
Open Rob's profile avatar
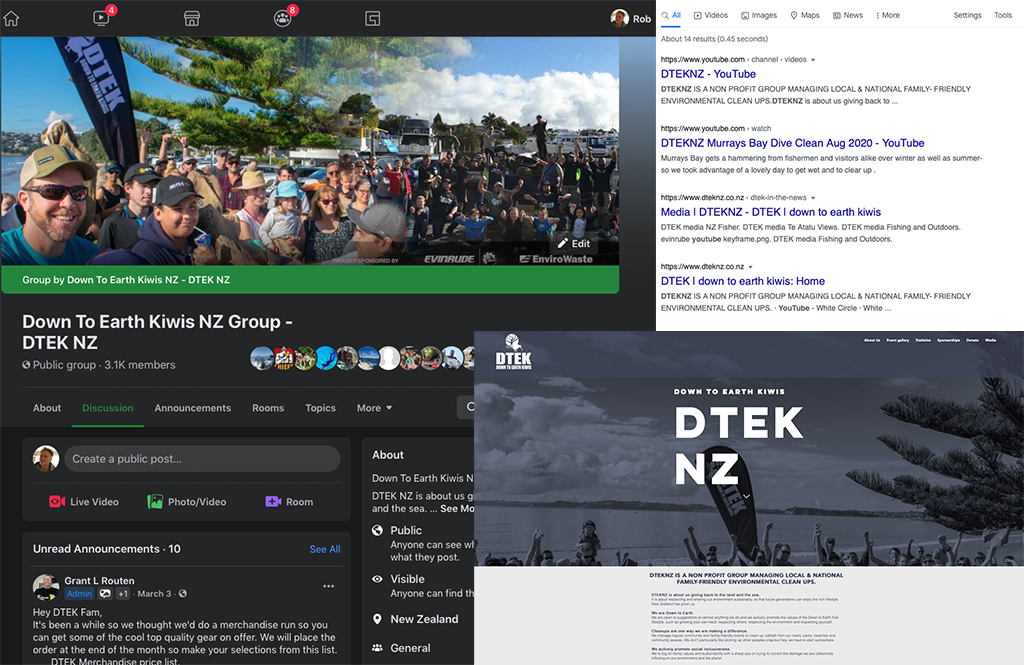pyautogui.click(x=619, y=18)
